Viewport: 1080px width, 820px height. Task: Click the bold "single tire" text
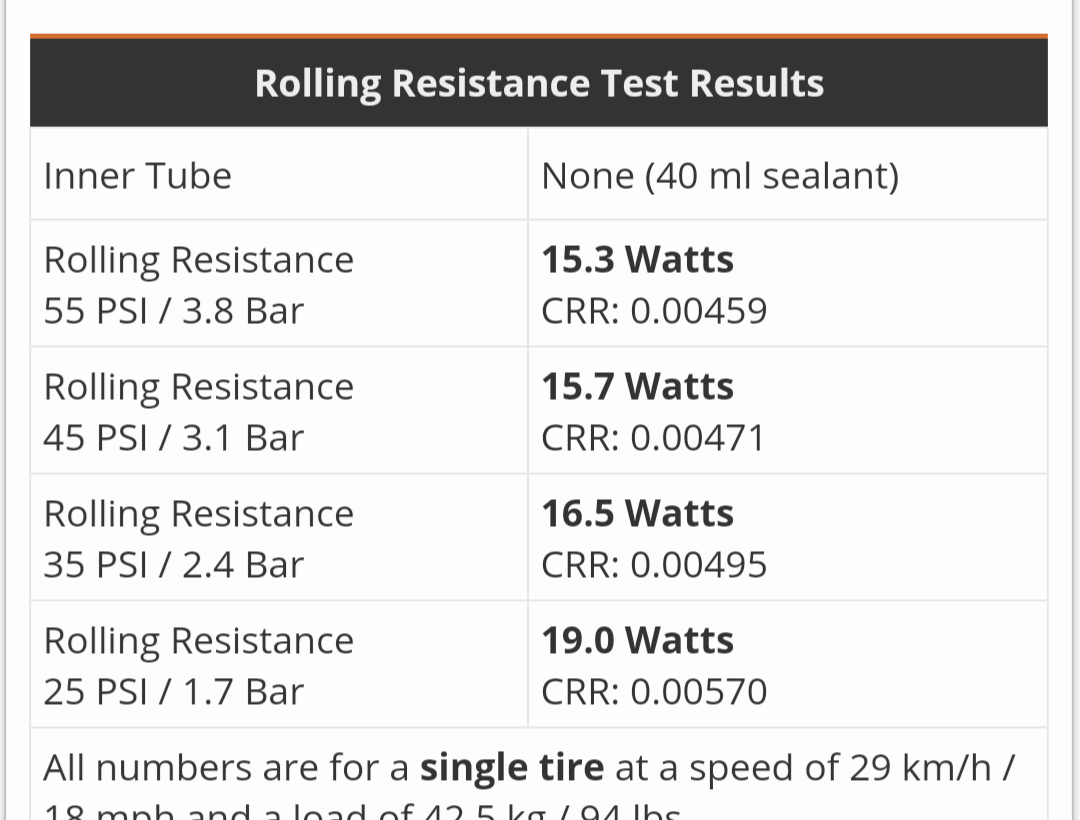512,768
